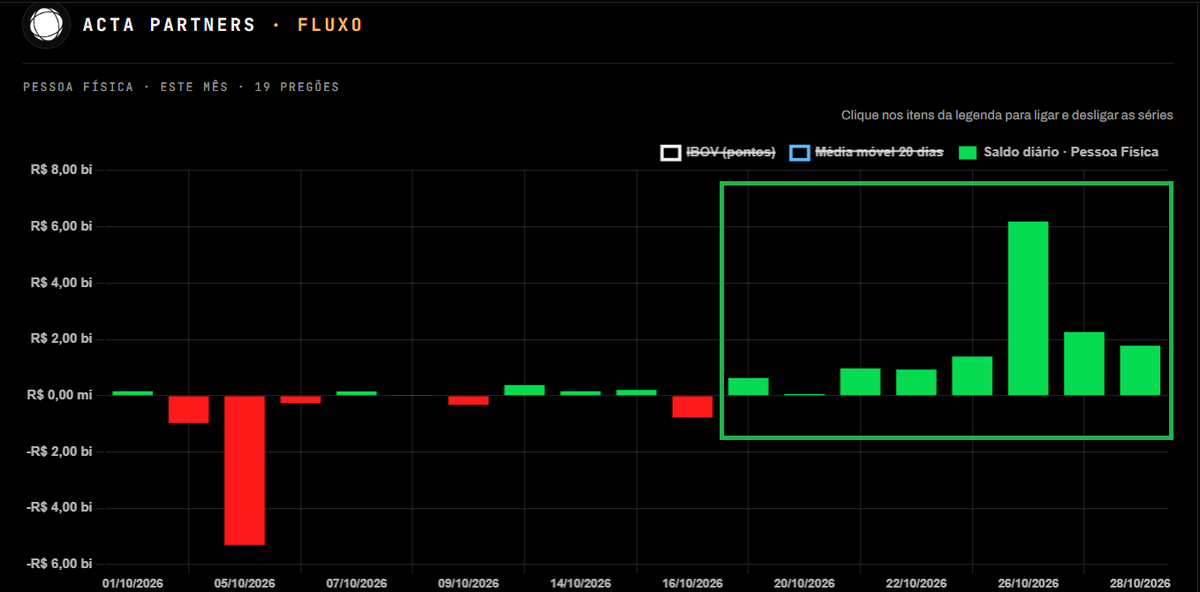Click the '-R$ 4,00 bi' axis label

[x=58, y=507]
